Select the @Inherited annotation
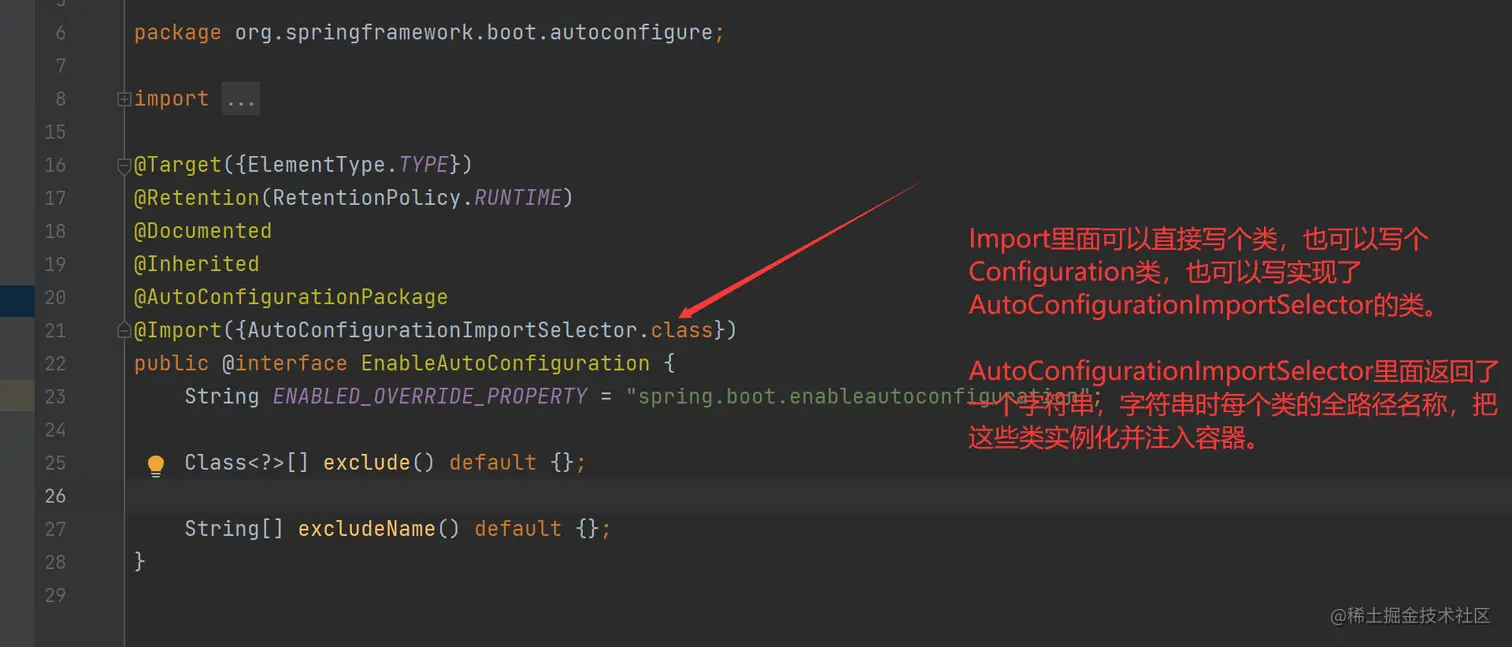 point(197,264)
